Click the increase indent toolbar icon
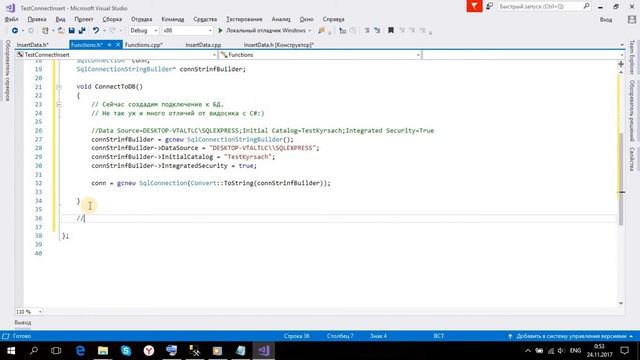 click(x=377, y=31)
